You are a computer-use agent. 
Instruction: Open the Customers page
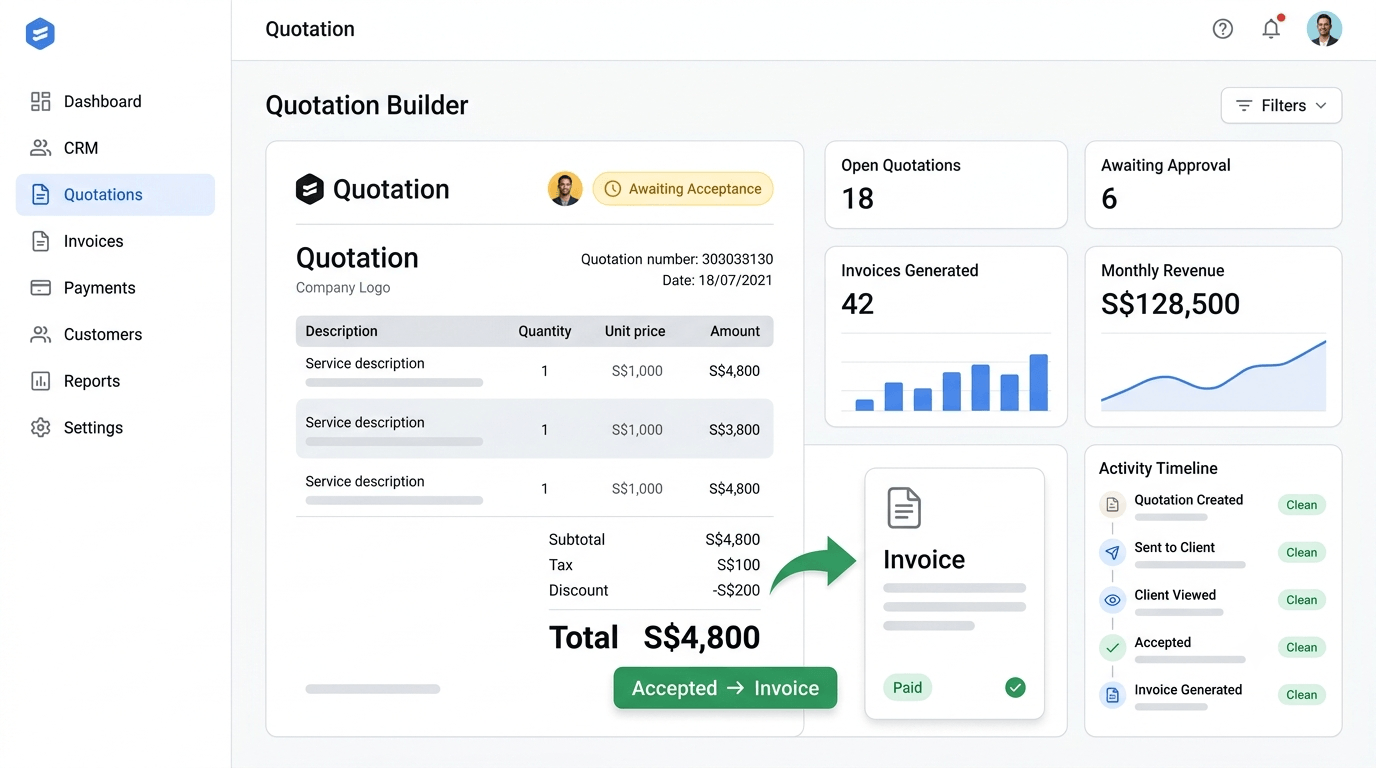(115, 334)
